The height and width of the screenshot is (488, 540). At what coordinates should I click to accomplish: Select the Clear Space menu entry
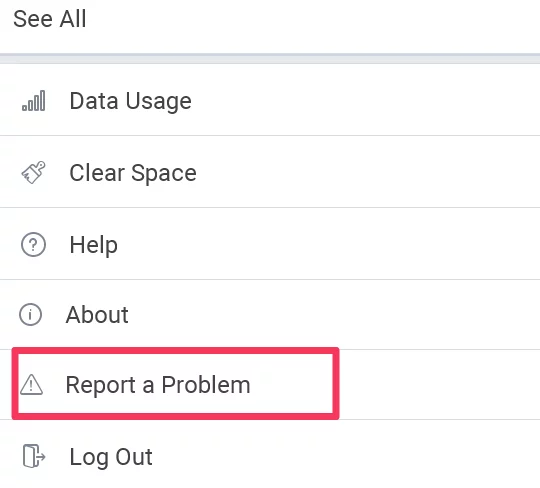270,172
